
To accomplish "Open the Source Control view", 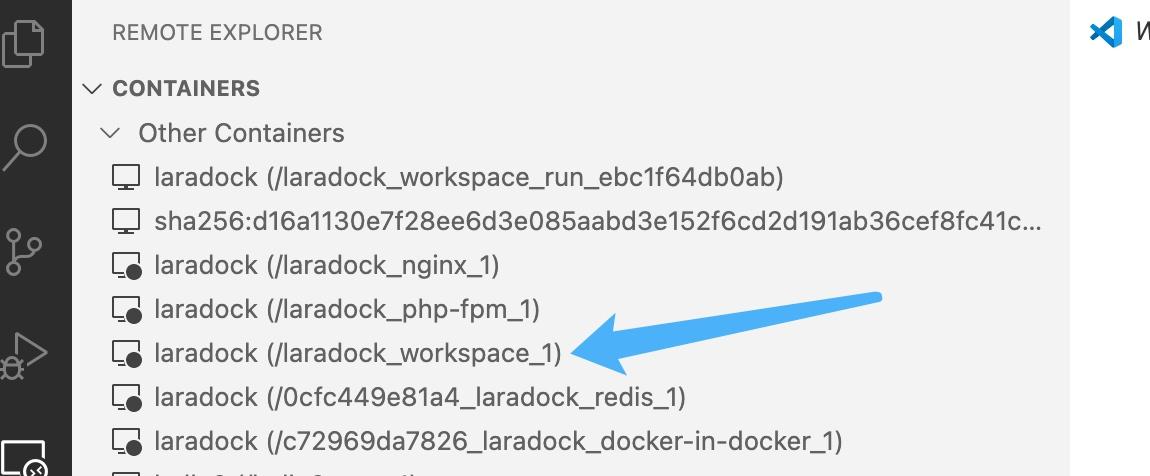I will coord(23,252).
